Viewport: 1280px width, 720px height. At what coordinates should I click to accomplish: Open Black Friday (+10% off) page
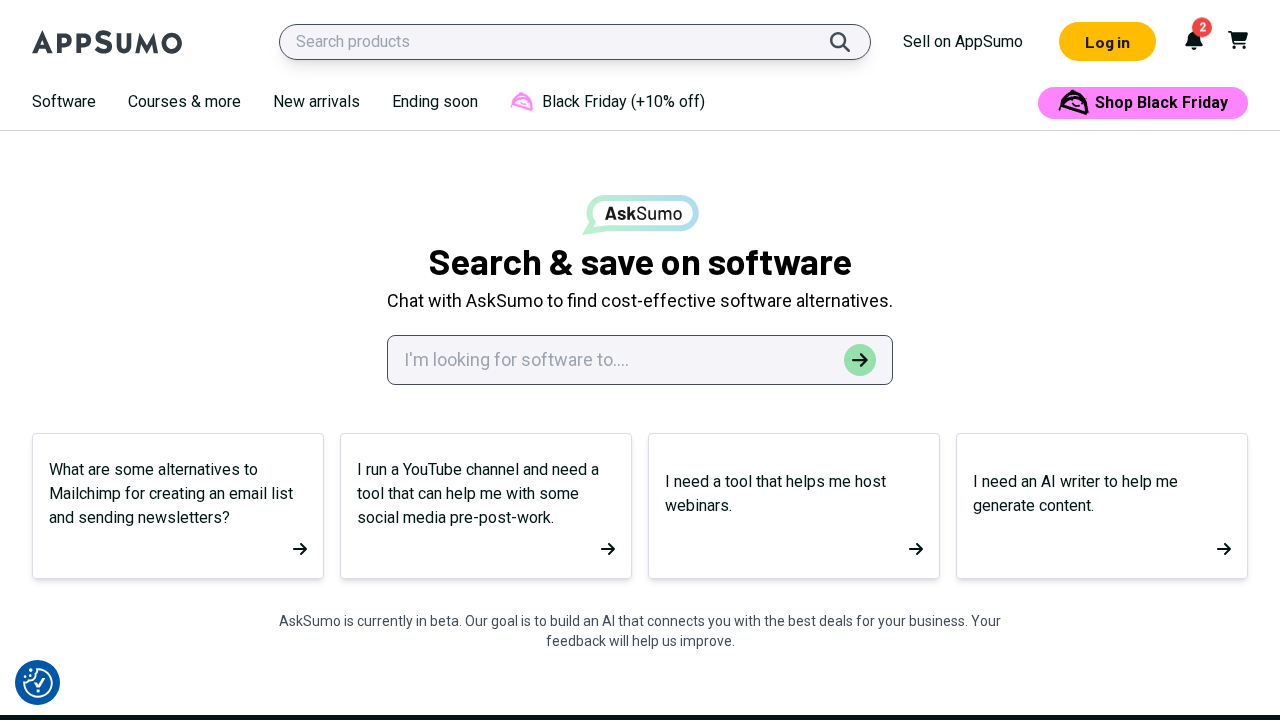point(623,101)
